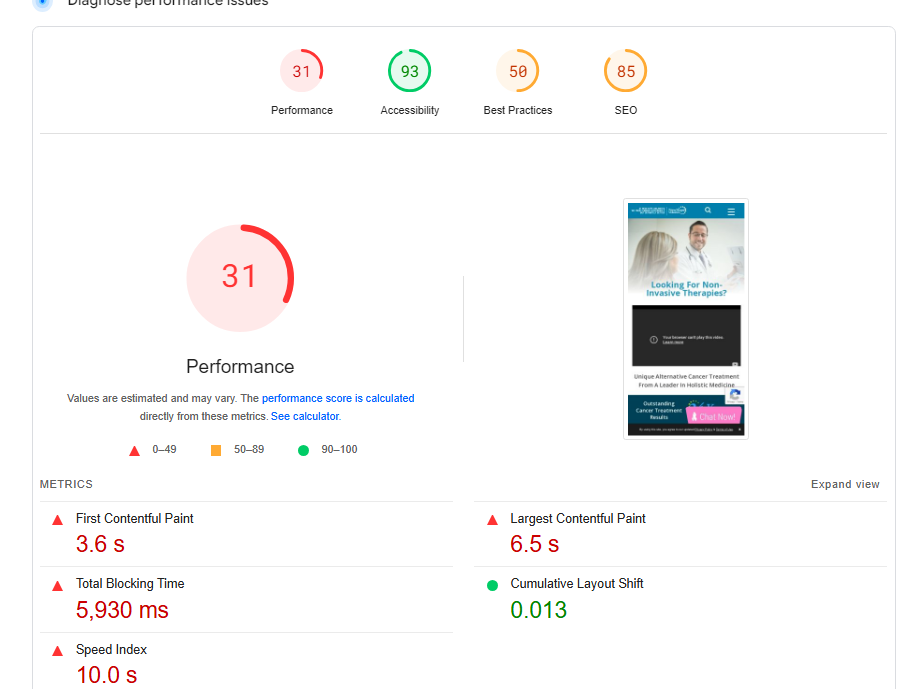Click red triangle beside Speed Index
Image resolution: width=912 pixels, height=689 pixels.
(58, 651)
